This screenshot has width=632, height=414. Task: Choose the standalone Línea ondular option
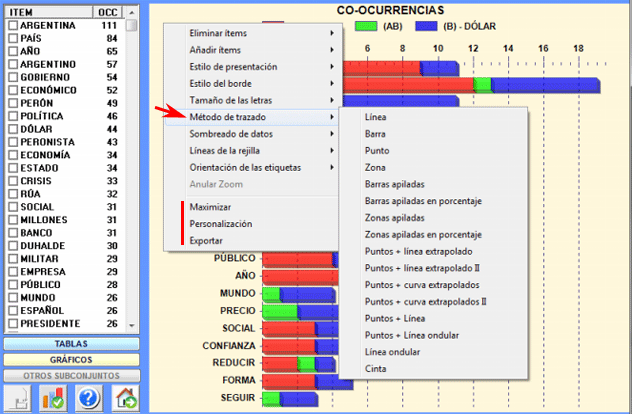click(x=392, y=352)
